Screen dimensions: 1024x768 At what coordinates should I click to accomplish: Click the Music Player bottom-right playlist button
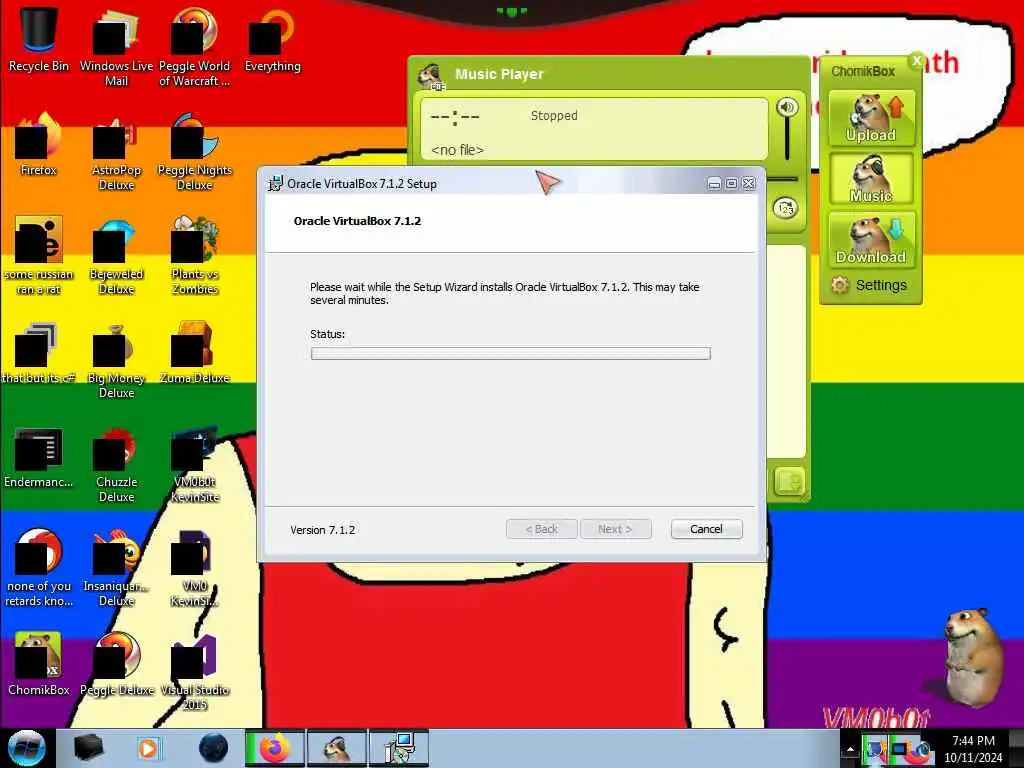[789, 482]
